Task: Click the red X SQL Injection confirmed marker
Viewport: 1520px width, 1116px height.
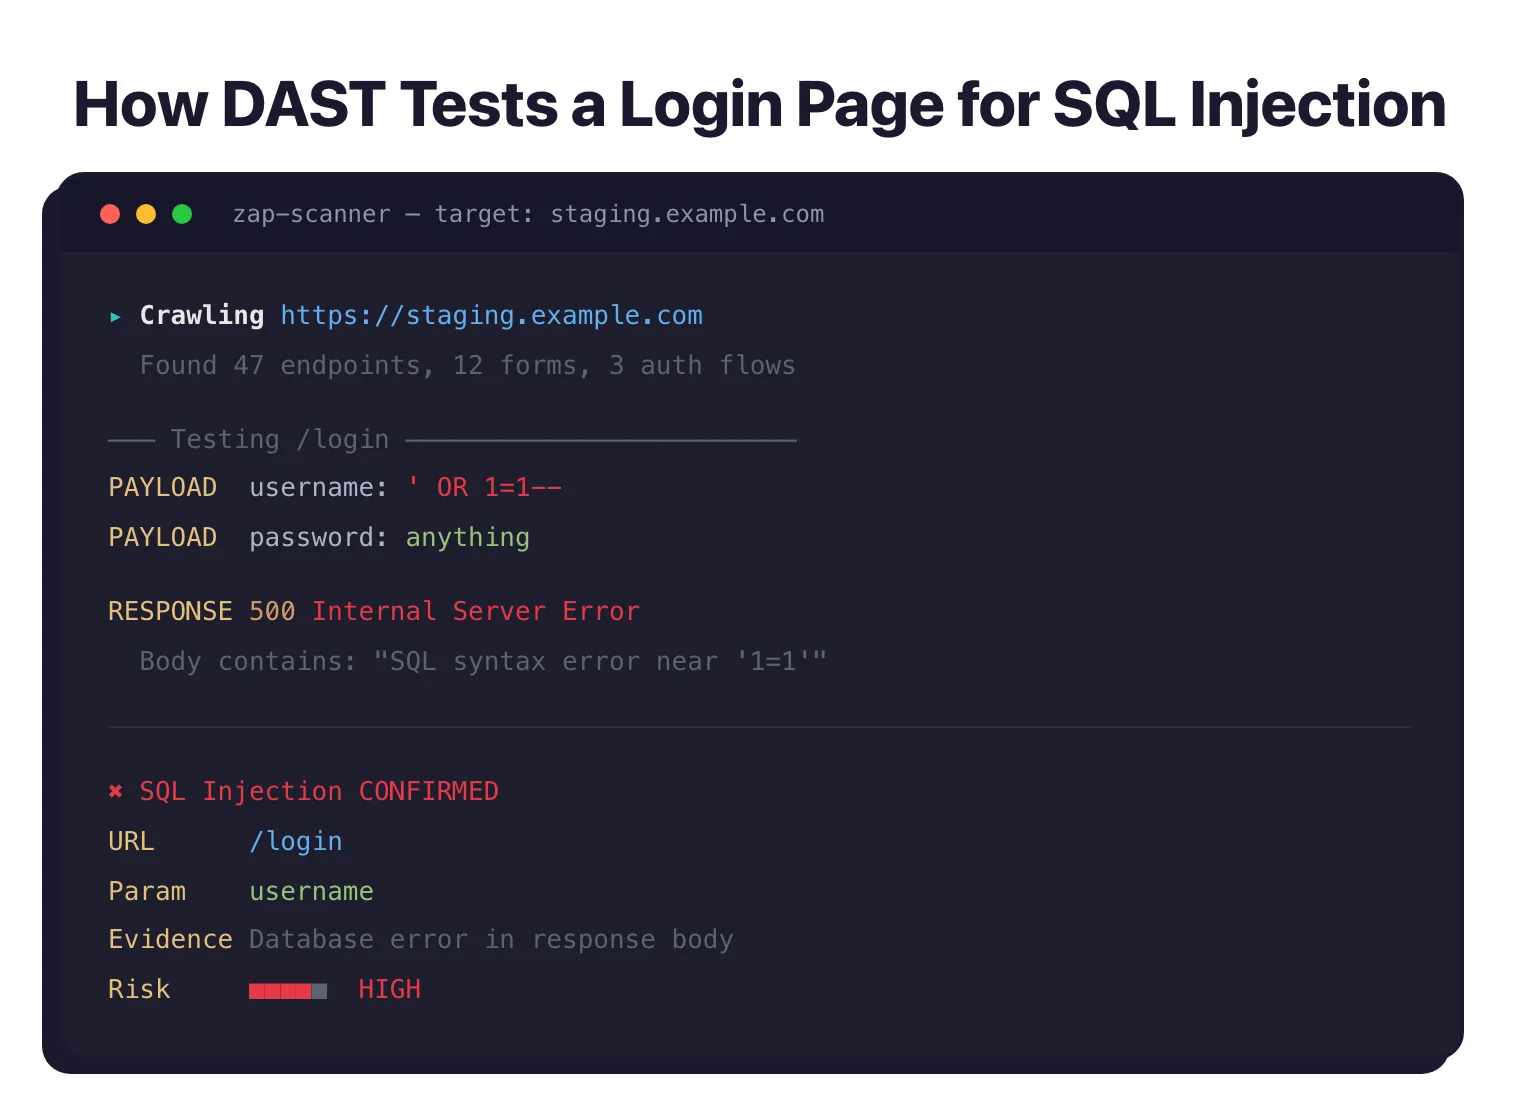Action: coord(115,791)
